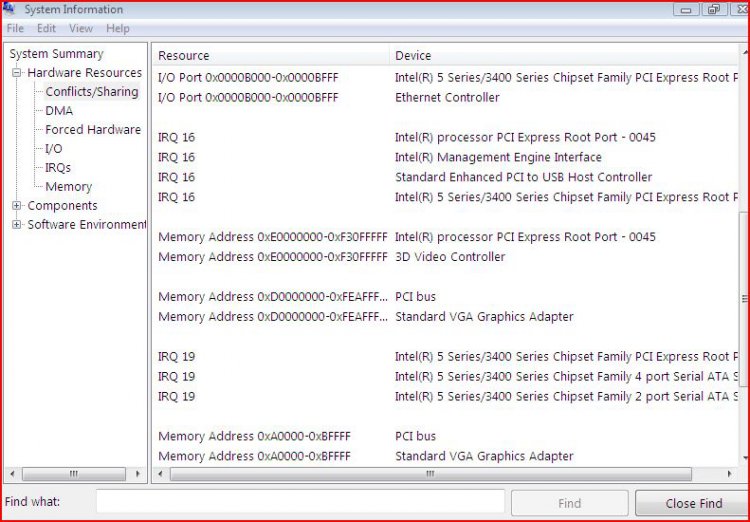Select the Software Environment tree item

tap(87, 224)
